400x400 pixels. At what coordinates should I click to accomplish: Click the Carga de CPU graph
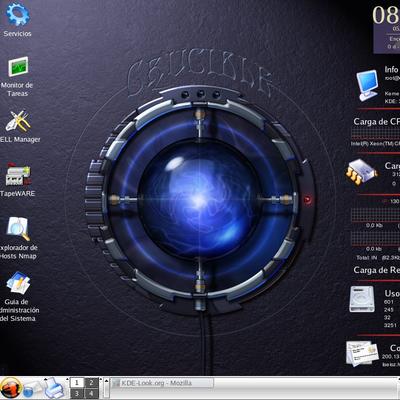click(376, 134)
